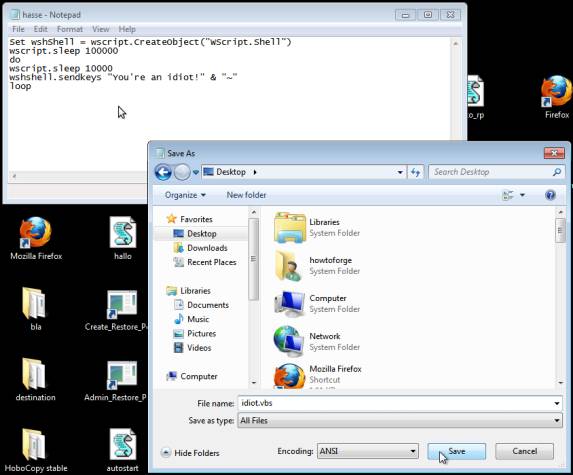The image size is (573, 475).
Task: Click the search magnifier in Search Desktop box
Action: 557,172
